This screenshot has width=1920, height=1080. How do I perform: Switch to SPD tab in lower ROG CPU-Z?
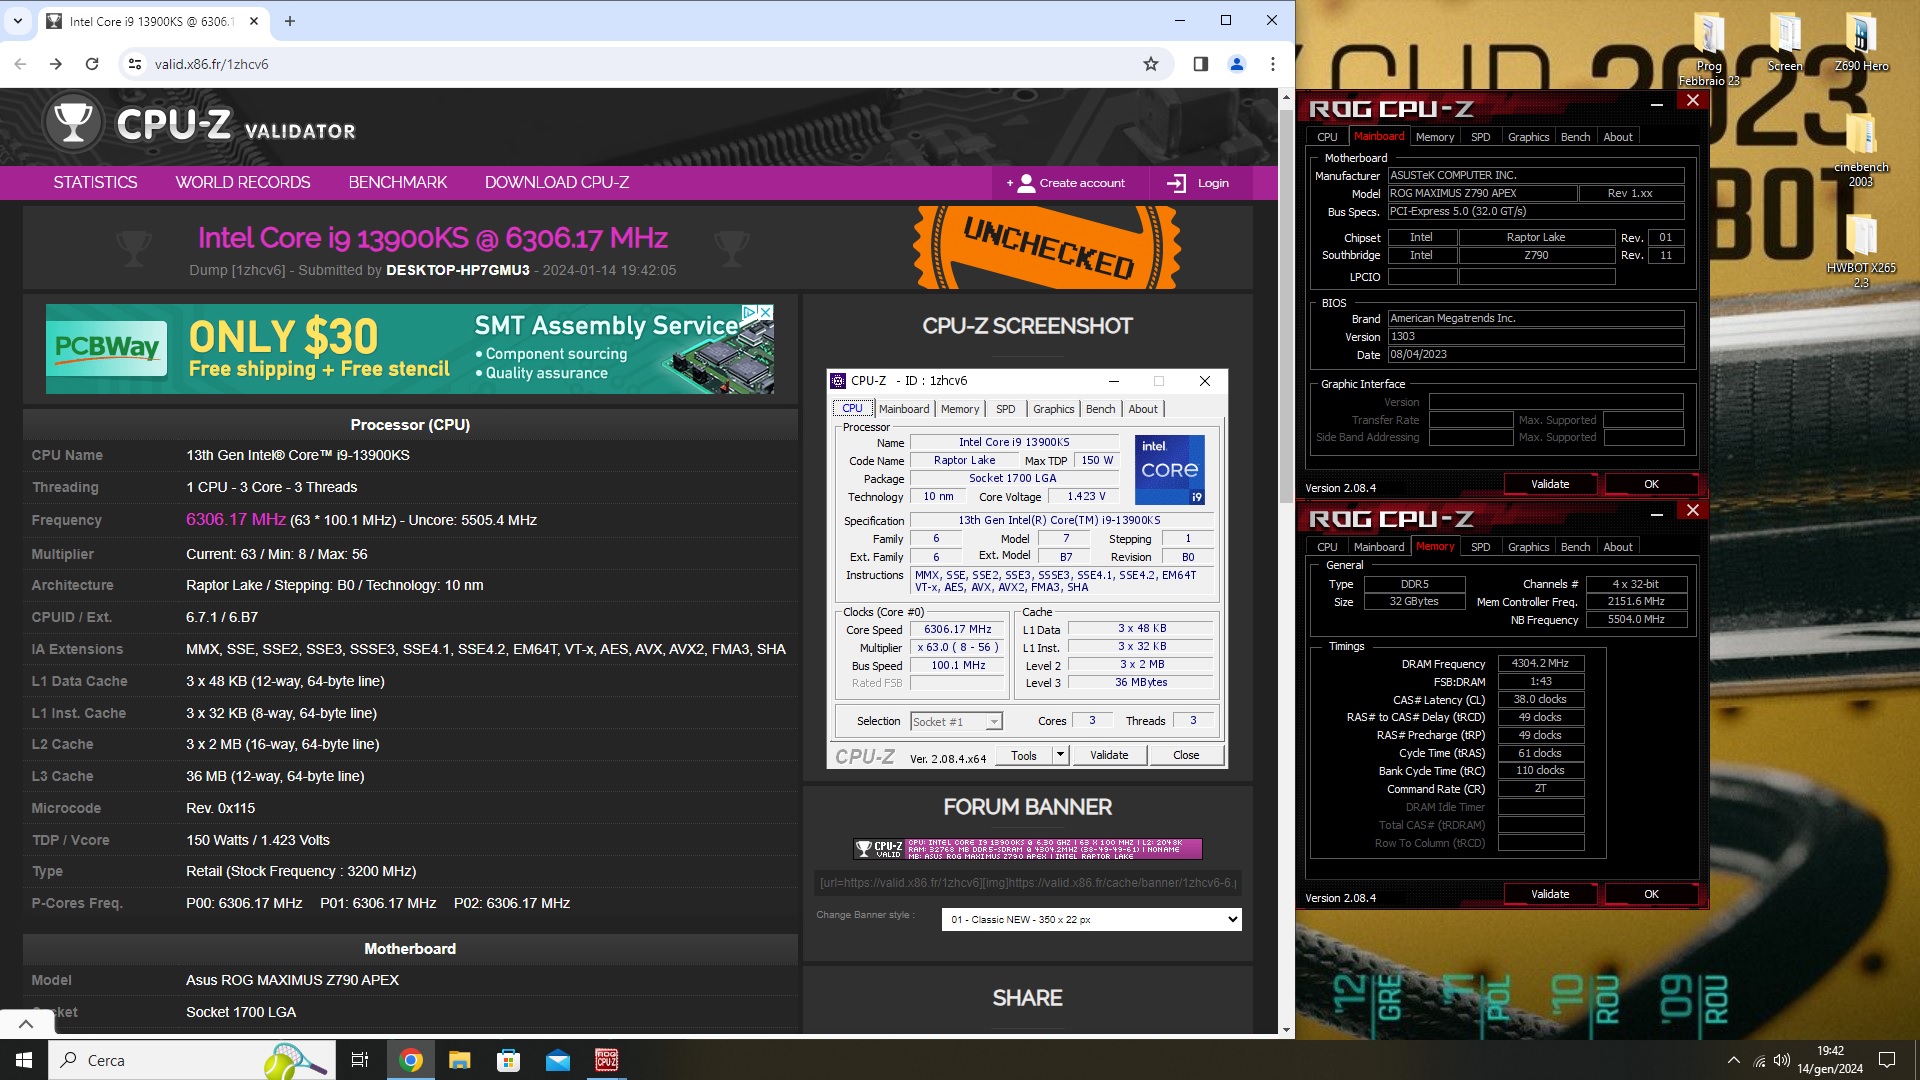click(x=1480, y=547)
